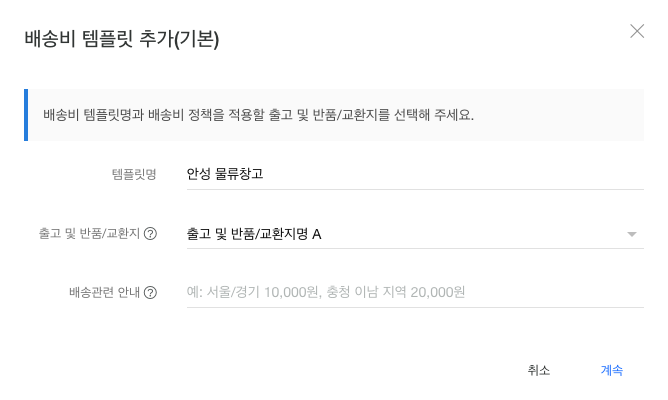Focus the 템플릿명 input field
This screenshot has width=668, height=400.
point(414,174)
